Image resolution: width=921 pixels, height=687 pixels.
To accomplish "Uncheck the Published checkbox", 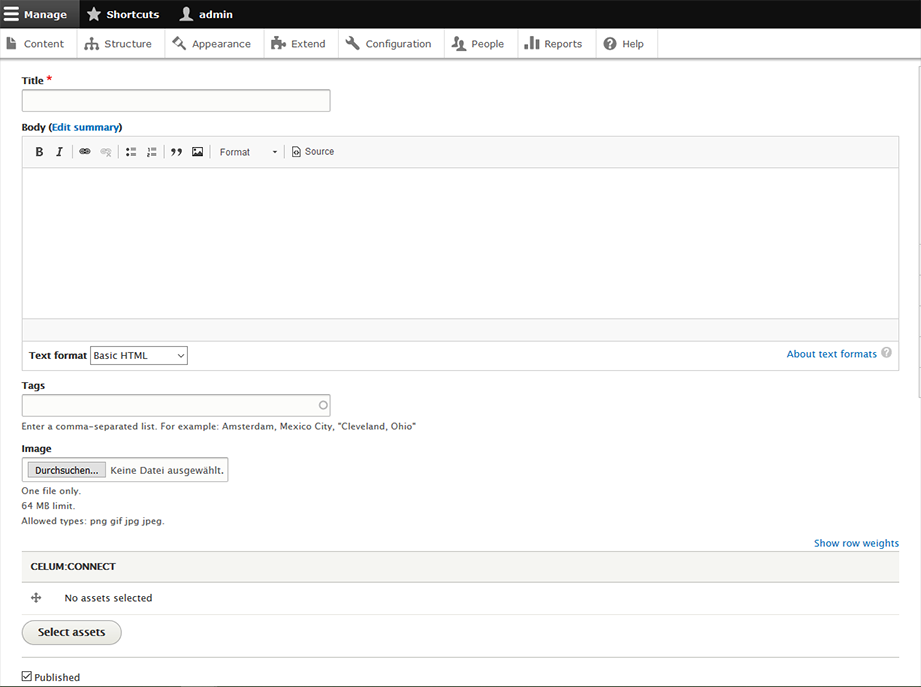I will pos(27,677).
